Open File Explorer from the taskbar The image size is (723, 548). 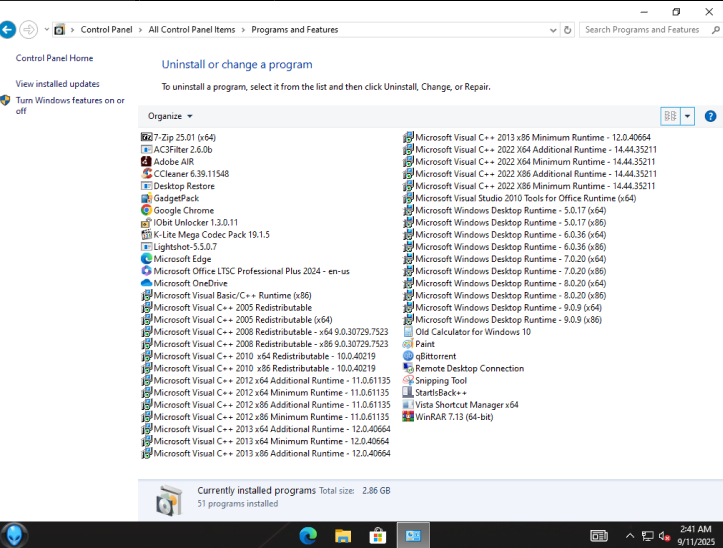point(342,536)
